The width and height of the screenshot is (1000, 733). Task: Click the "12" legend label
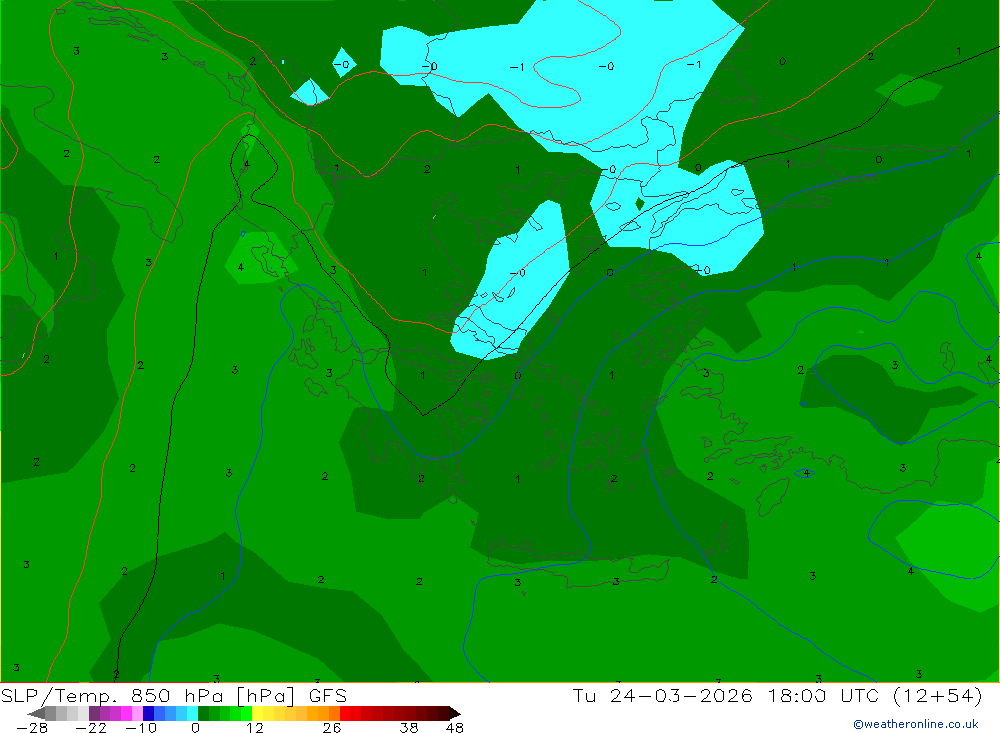[x=255, y=728]
